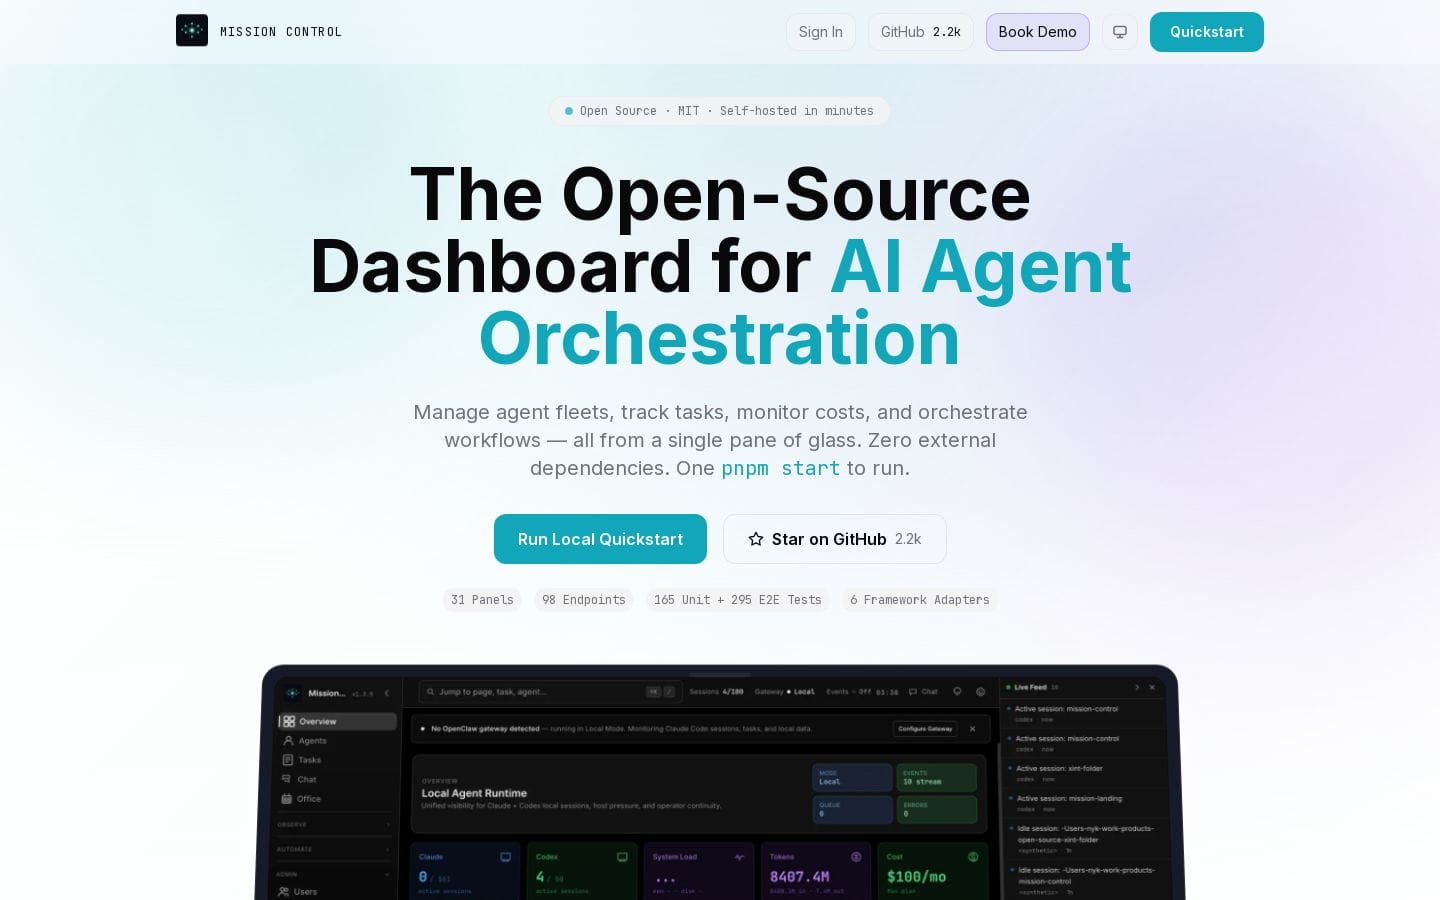Viewport: 1440px width, 900px height.
Task: Click the Sign In button
Action: pyautogui.click(x=820, y=32)
